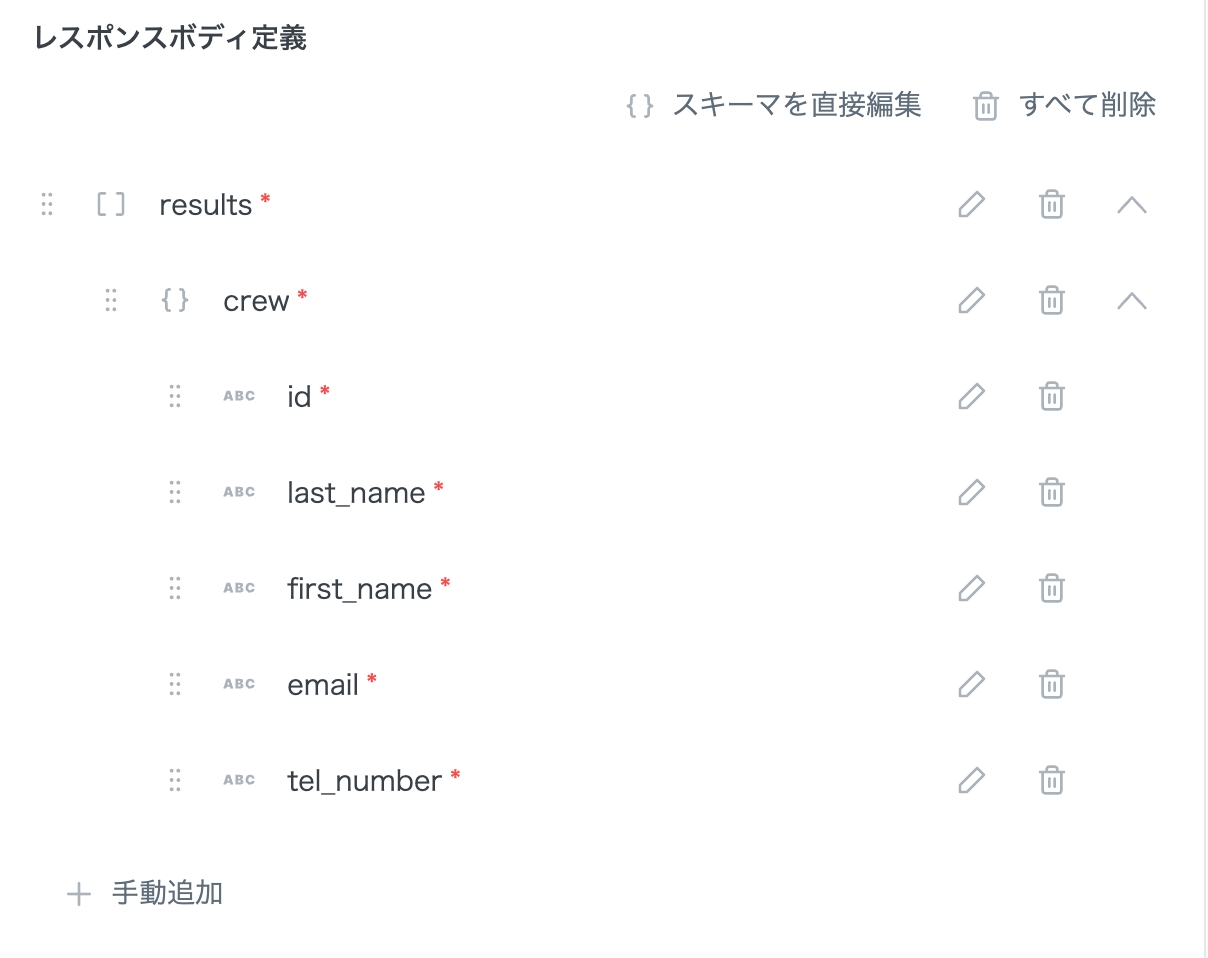Click the array type icon beside results

click(x=111, y=205)
